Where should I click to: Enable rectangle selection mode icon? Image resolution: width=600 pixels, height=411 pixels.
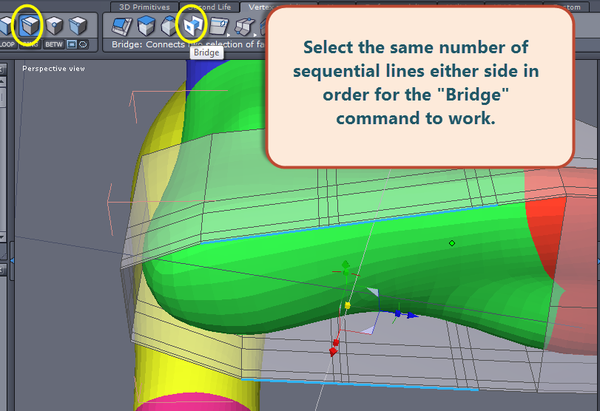[72, 44]
